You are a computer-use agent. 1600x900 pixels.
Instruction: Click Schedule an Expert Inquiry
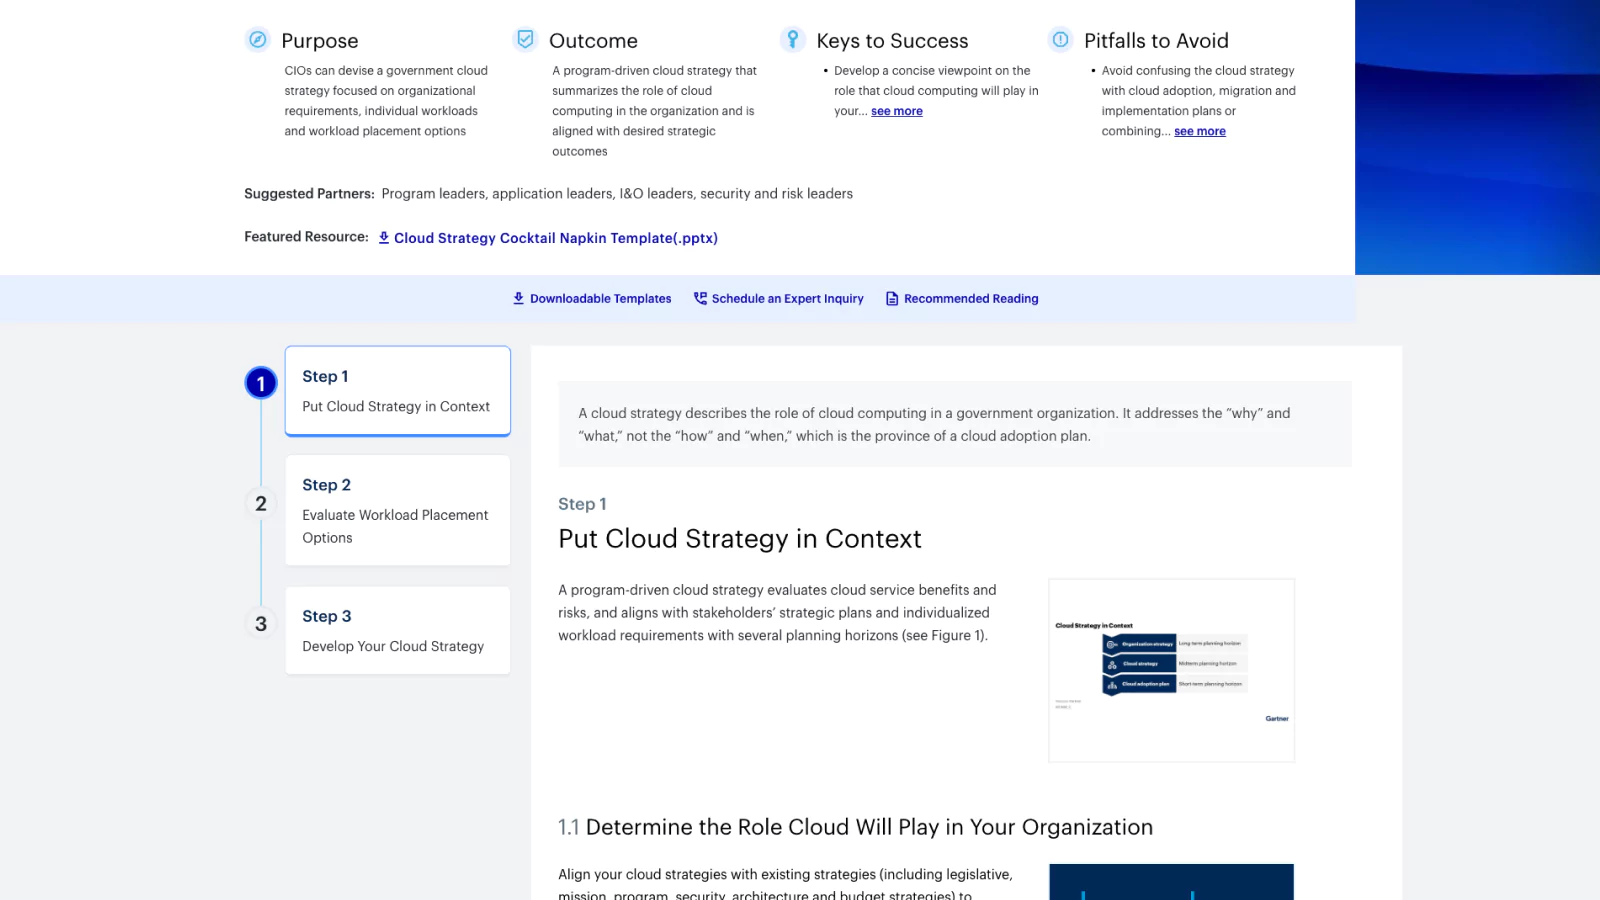[788, 298]
